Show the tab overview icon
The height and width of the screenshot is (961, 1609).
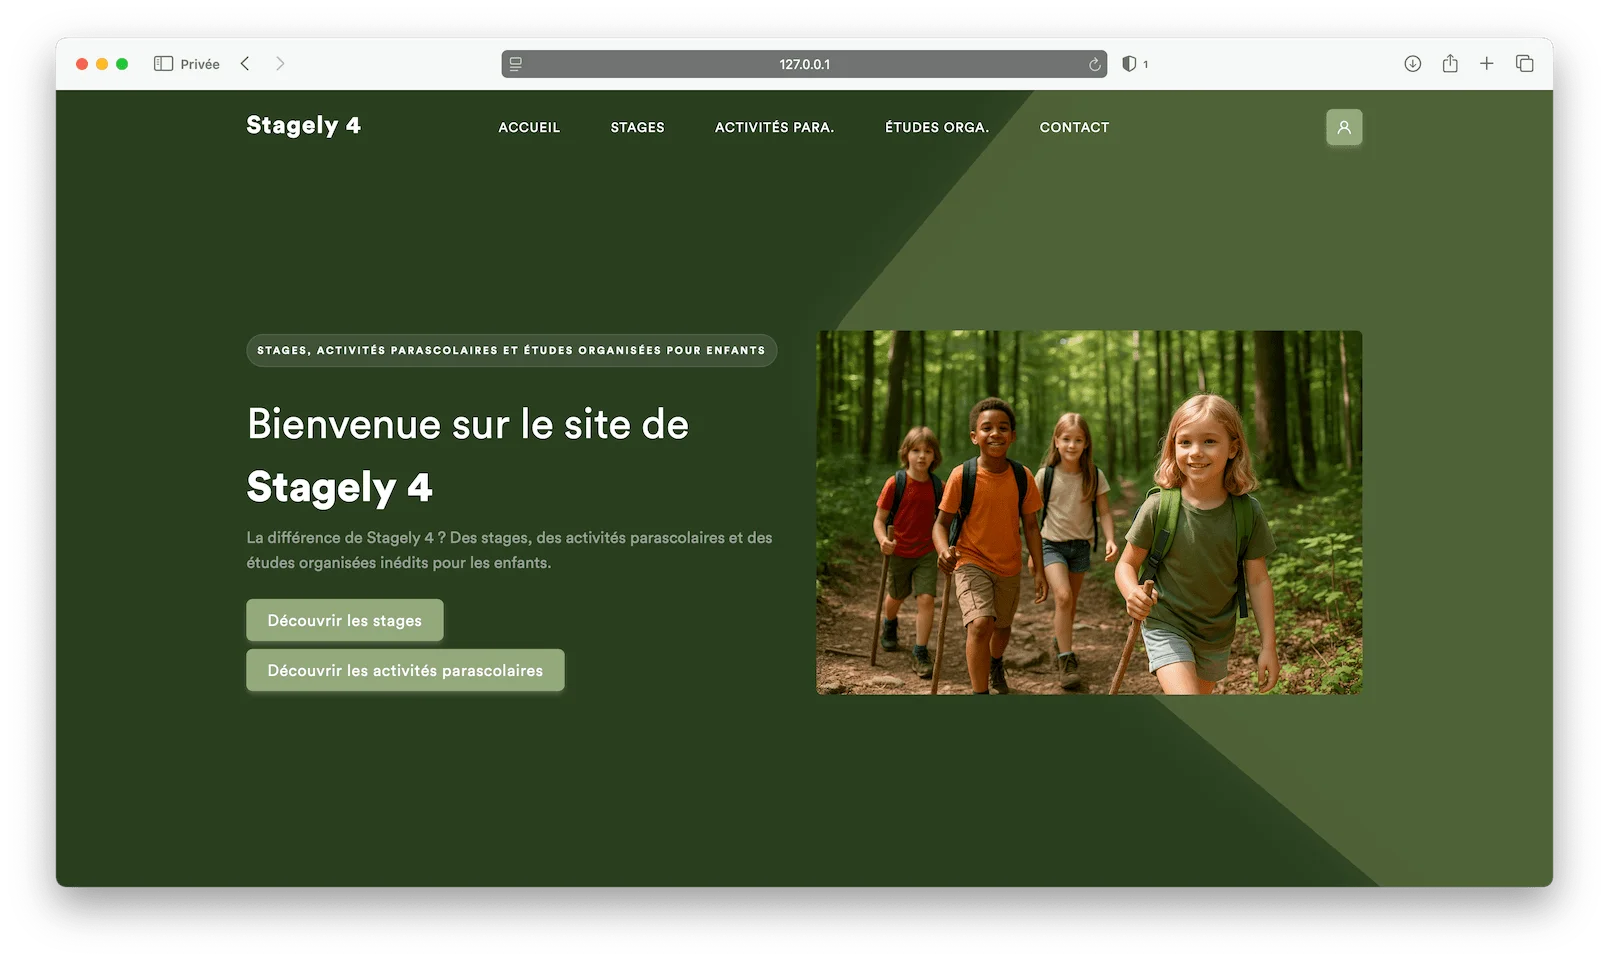pos(1524,64)
